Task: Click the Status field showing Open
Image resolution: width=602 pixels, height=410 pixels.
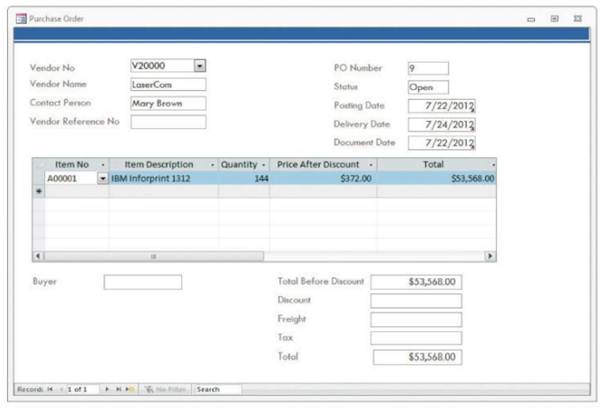Action: pos(428,87)
